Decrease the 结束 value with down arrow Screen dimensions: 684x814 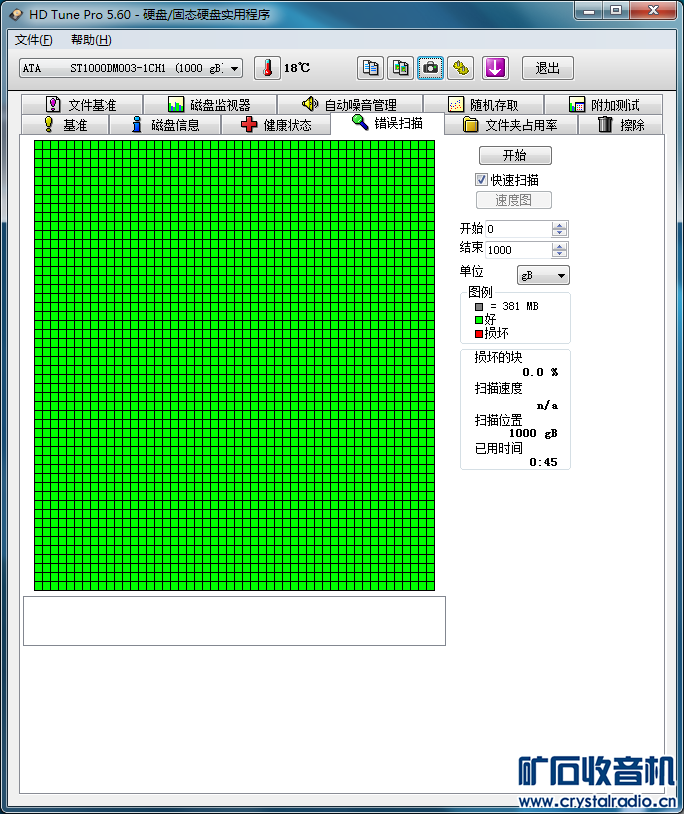(x=559, y=254)
